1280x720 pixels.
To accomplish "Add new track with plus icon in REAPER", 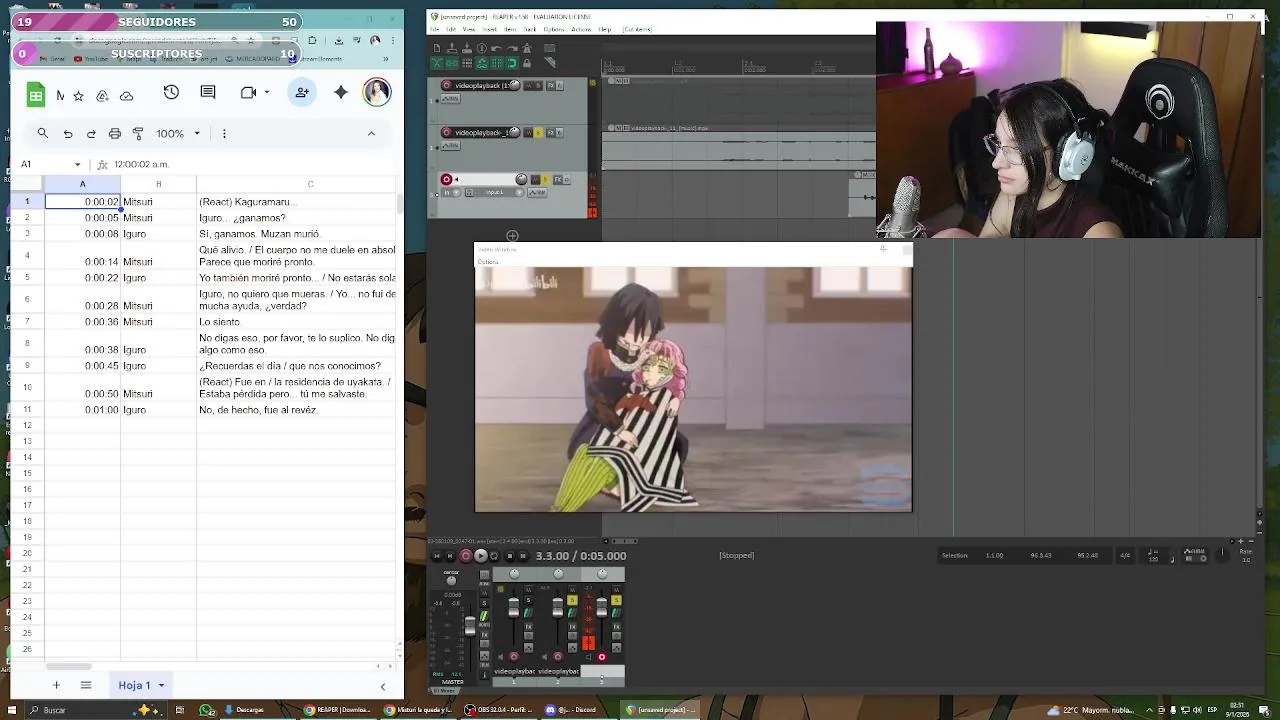I will [x=512, y=236].
